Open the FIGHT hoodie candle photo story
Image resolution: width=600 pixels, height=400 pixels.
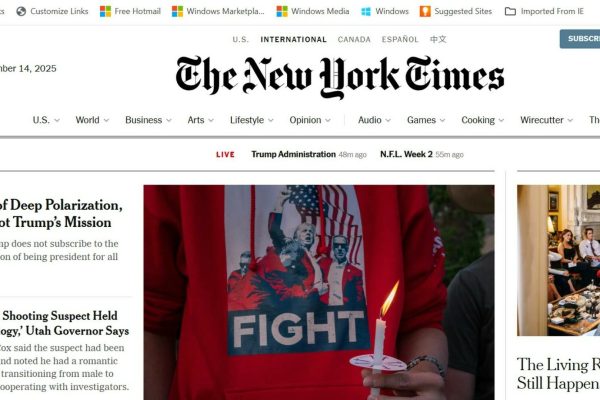pos(319,292)
